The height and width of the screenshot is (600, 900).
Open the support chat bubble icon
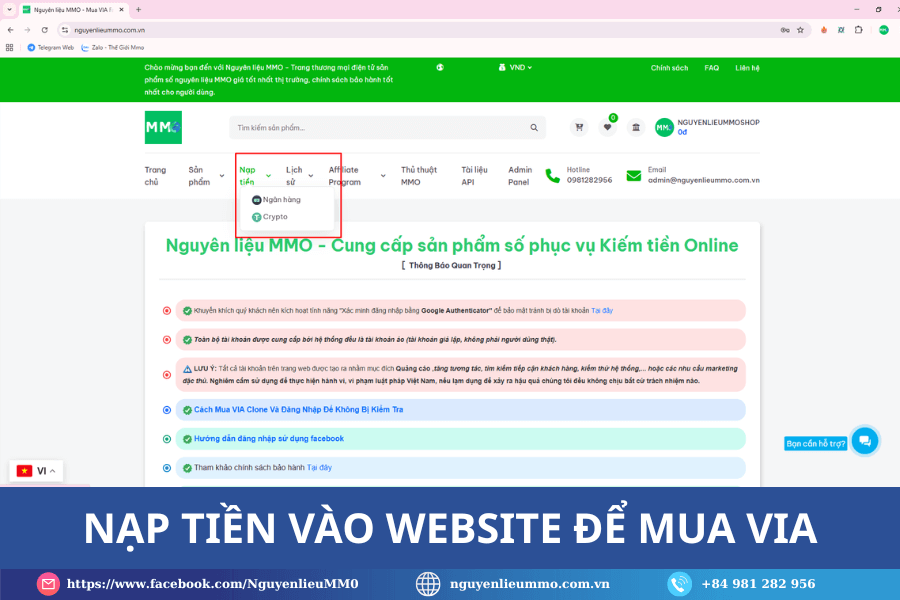tap(865, 440)
